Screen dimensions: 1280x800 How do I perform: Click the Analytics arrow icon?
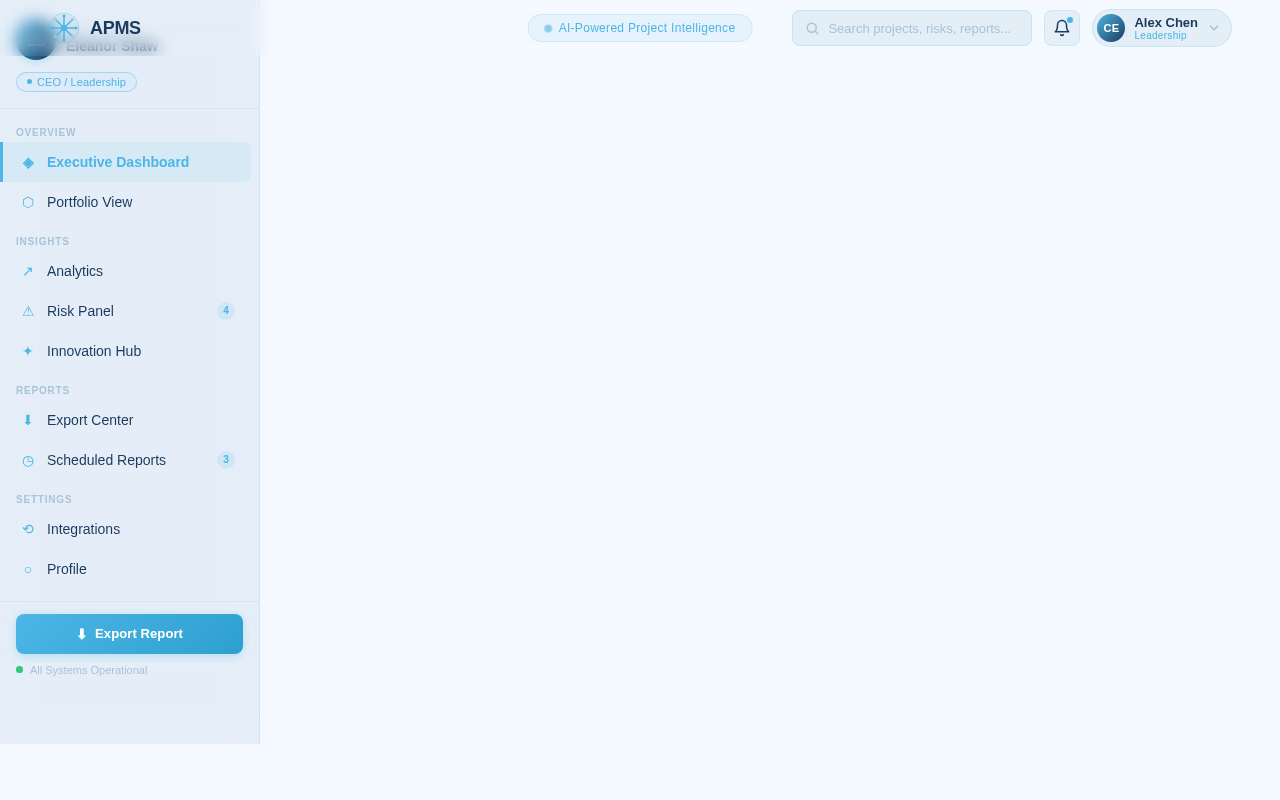(28, 271)
